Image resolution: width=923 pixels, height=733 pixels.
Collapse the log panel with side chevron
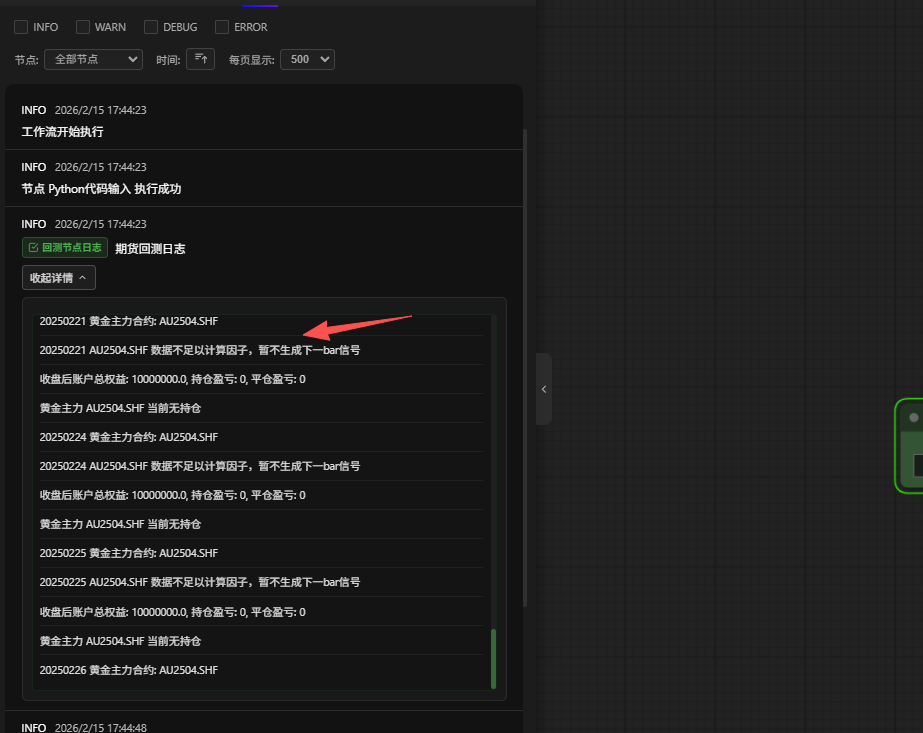click(x=544, y=389)
